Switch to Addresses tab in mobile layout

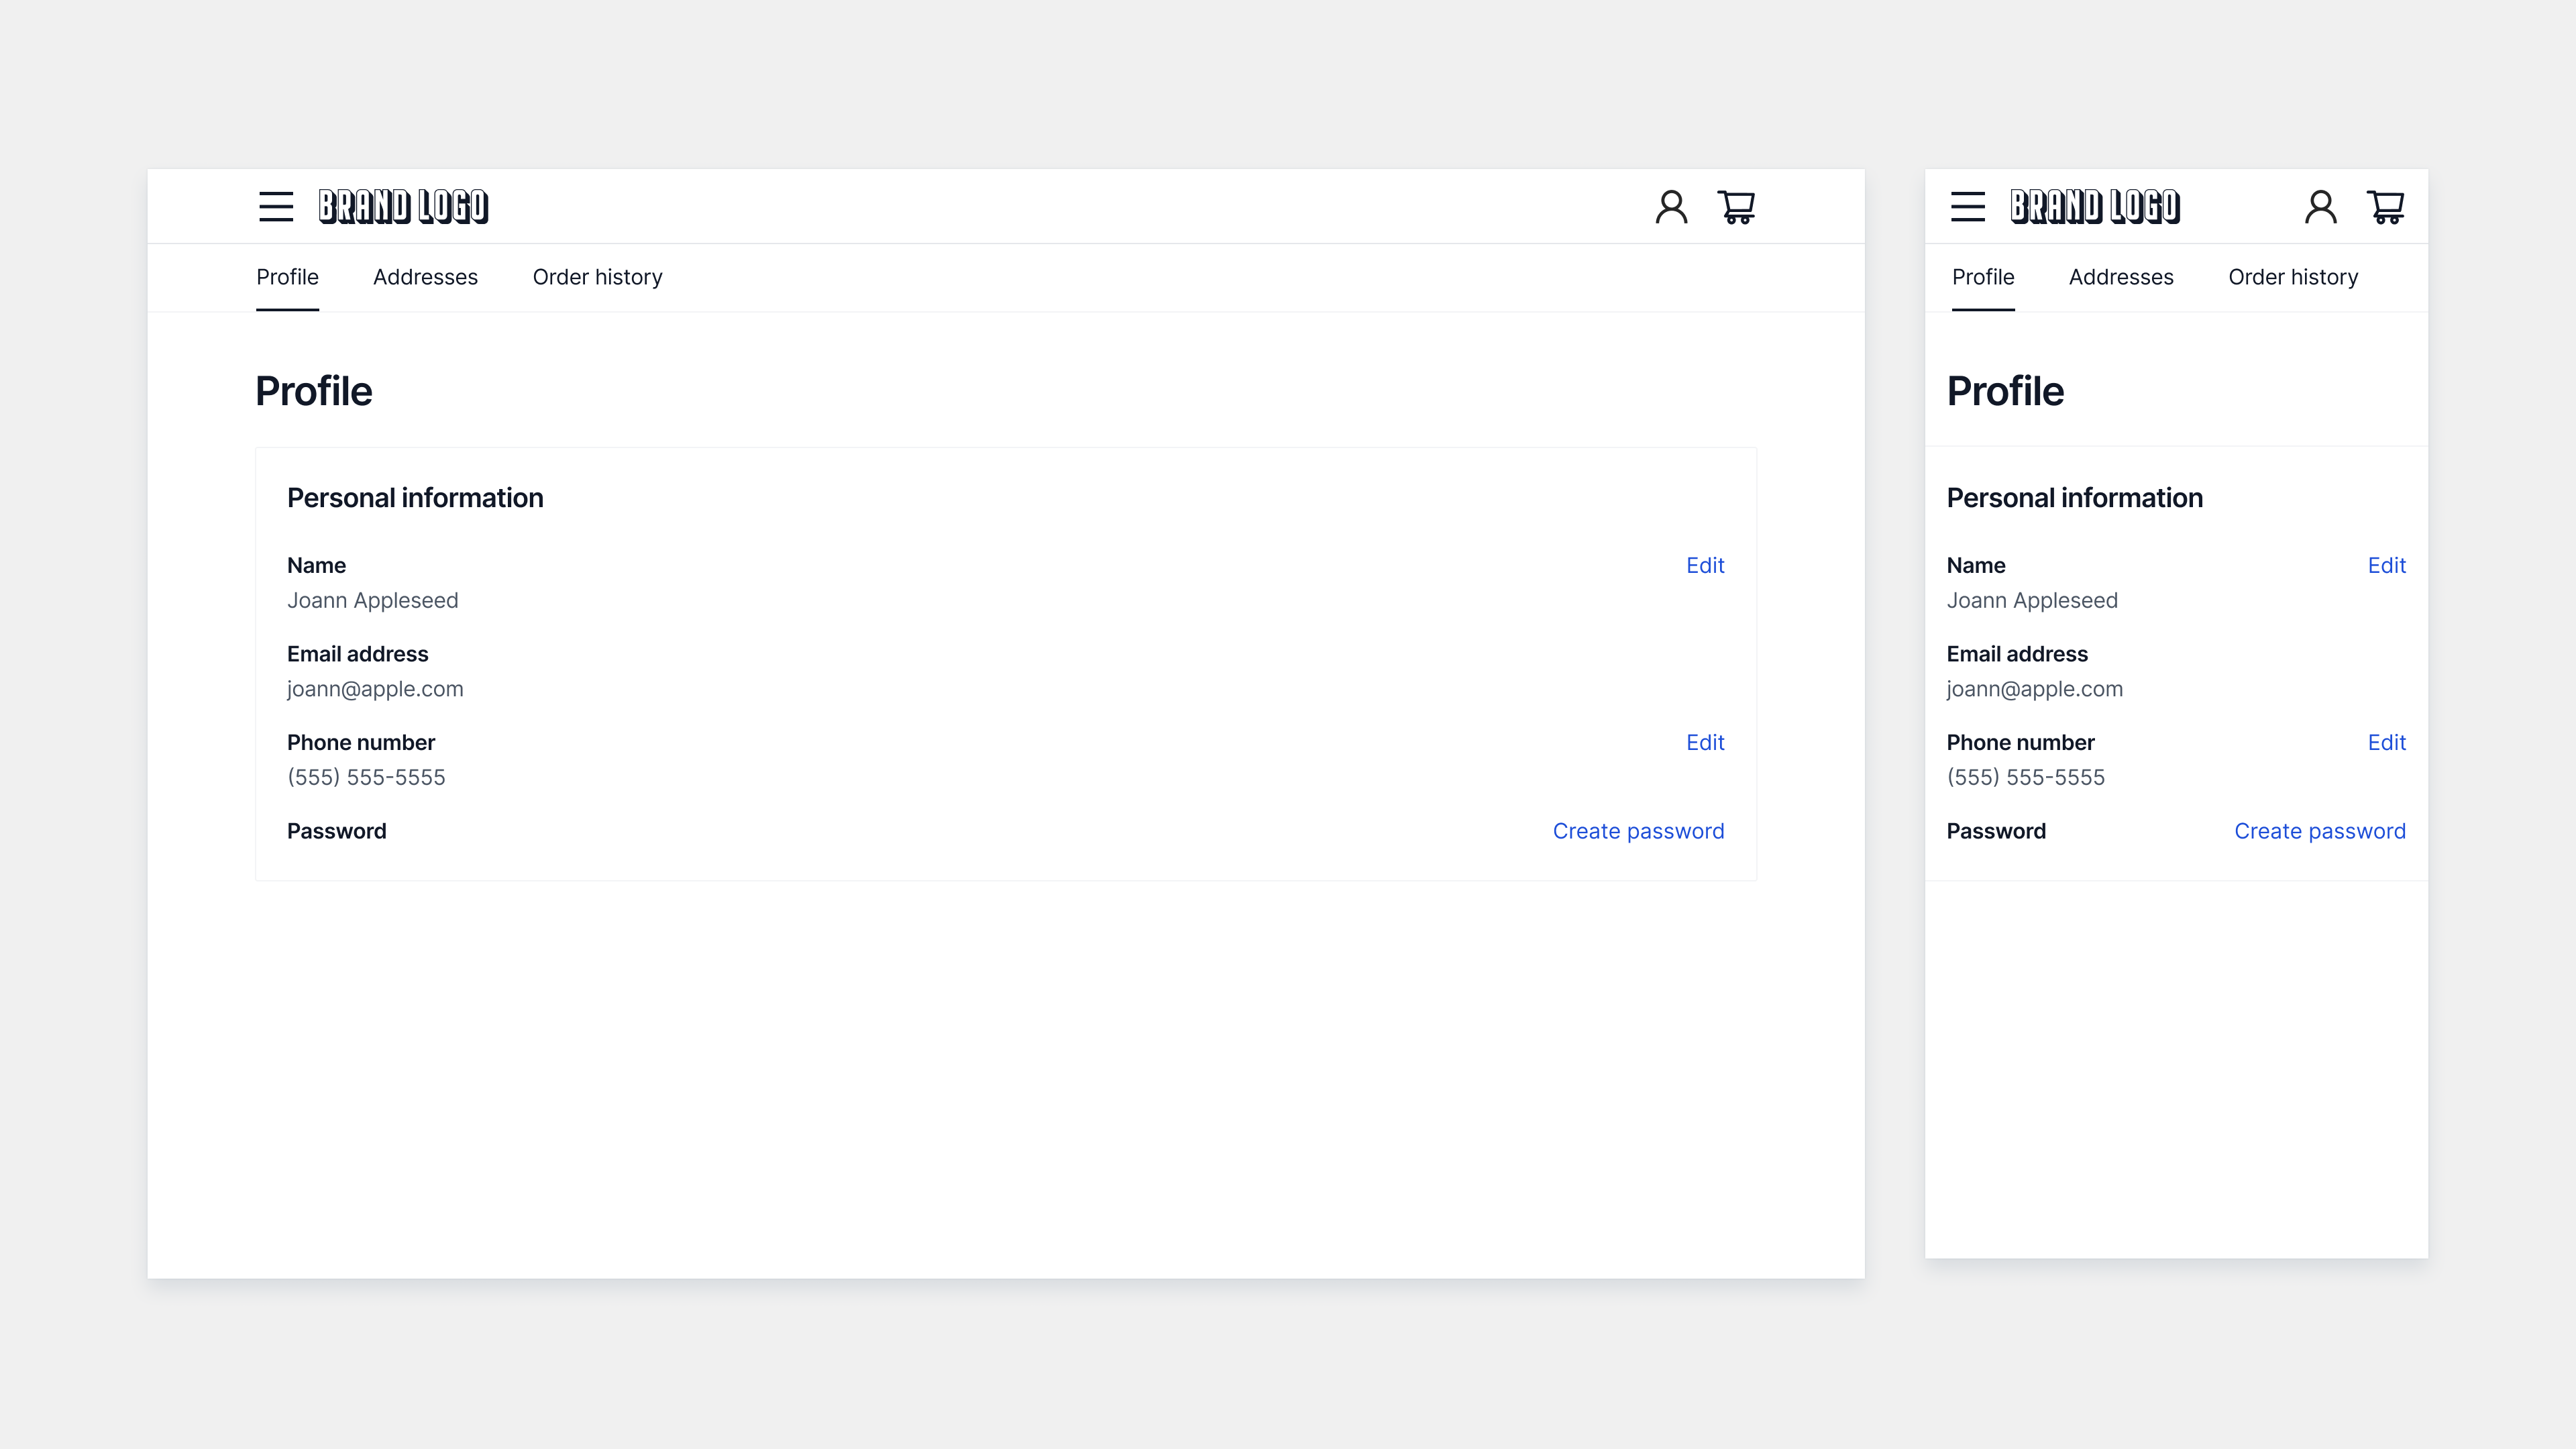[x=2121, y=277]
